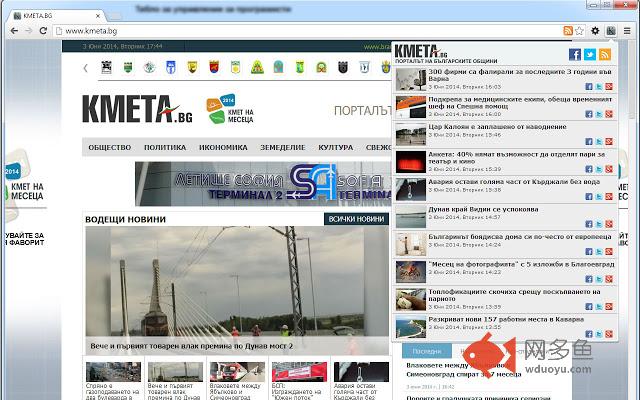Open the ОБЩЕСТВО menu section
The width and height of the screenshot is (640, 400).
[x=110, y=147]
